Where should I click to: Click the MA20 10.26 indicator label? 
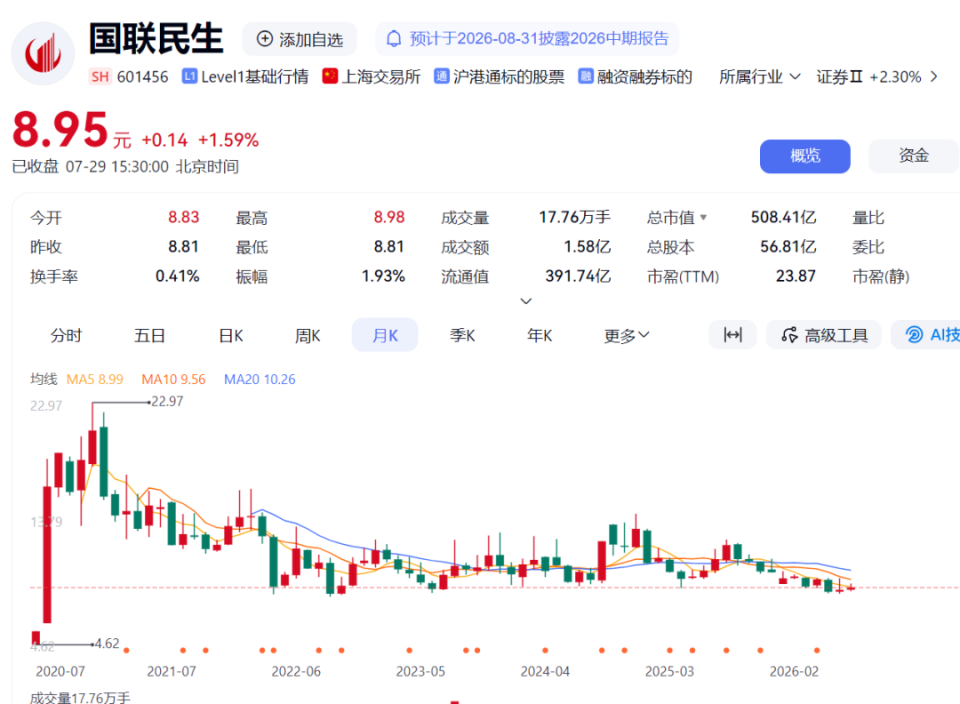click(260, 380)
